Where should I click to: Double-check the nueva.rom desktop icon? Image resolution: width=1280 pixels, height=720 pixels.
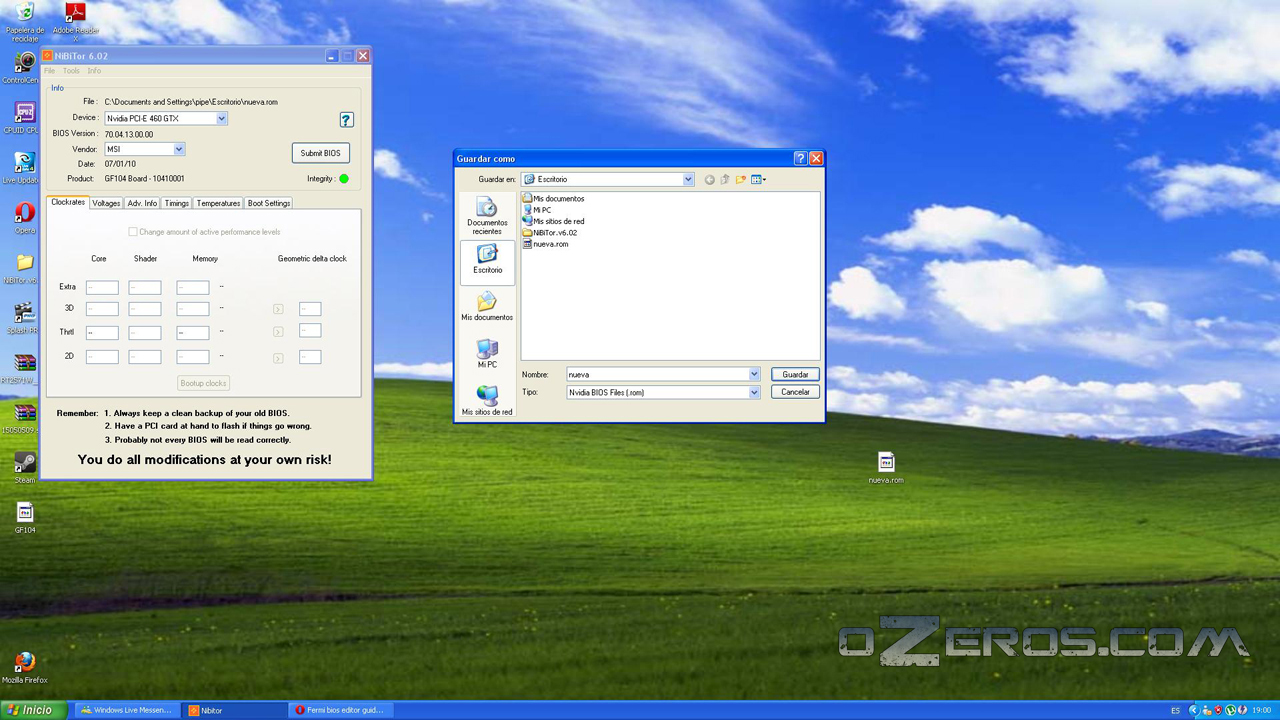coord(886,466)
